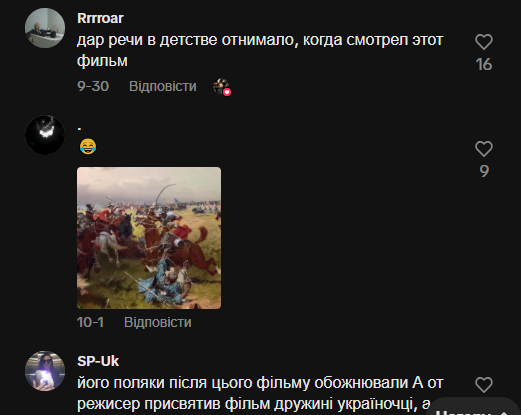
Task: Like the Rrrroar comment with the heart icon
Action: [x=484, y=42]
